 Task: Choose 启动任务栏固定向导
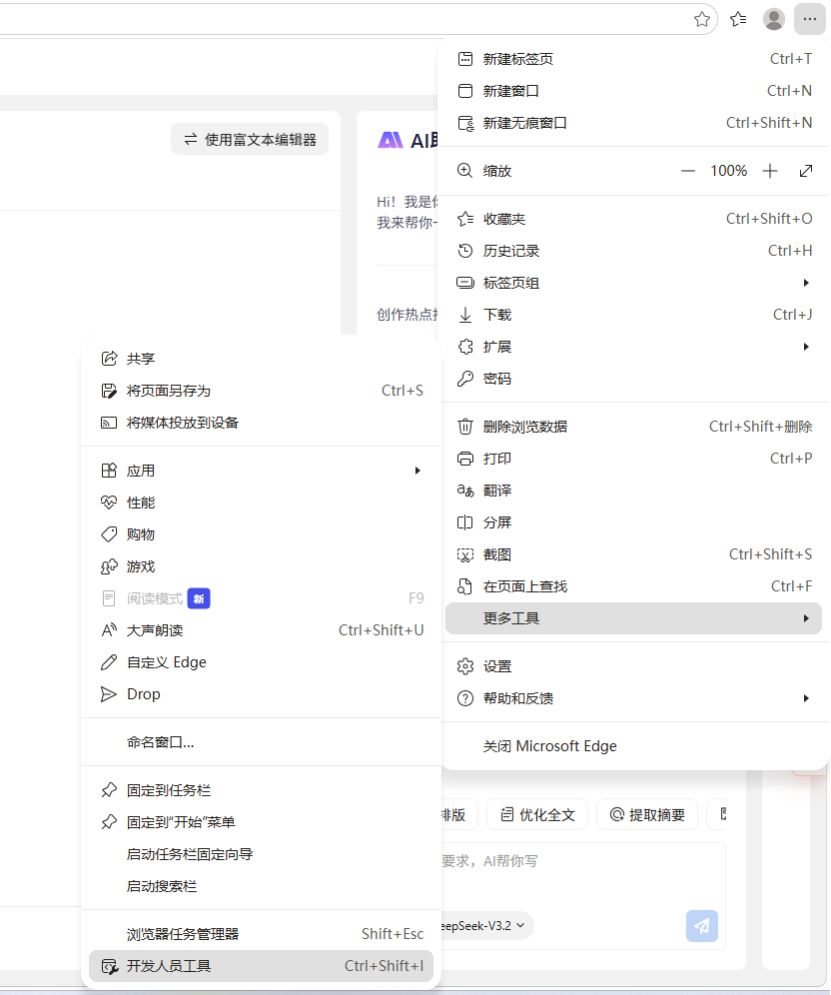261,854
